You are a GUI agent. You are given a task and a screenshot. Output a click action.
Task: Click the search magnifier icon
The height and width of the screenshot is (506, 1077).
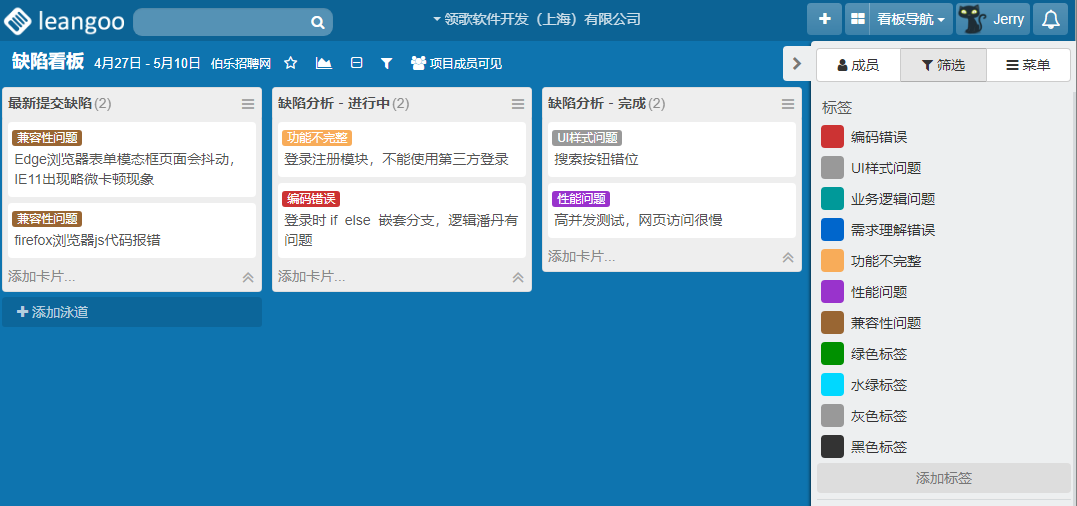(317, 22)
